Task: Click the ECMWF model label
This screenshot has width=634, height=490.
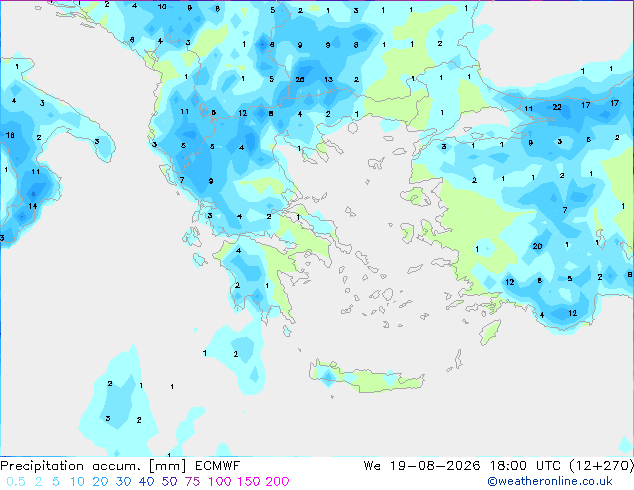Action: coord(218,466)
